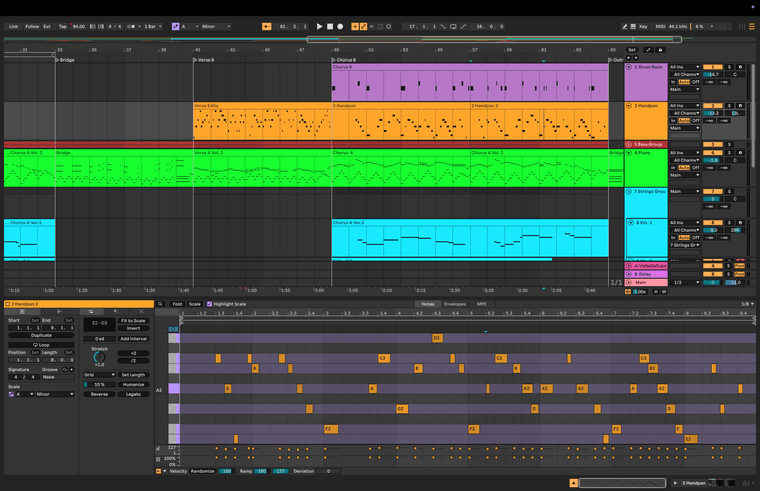Toggle the Loop switch in control bar

pos(453,27)
